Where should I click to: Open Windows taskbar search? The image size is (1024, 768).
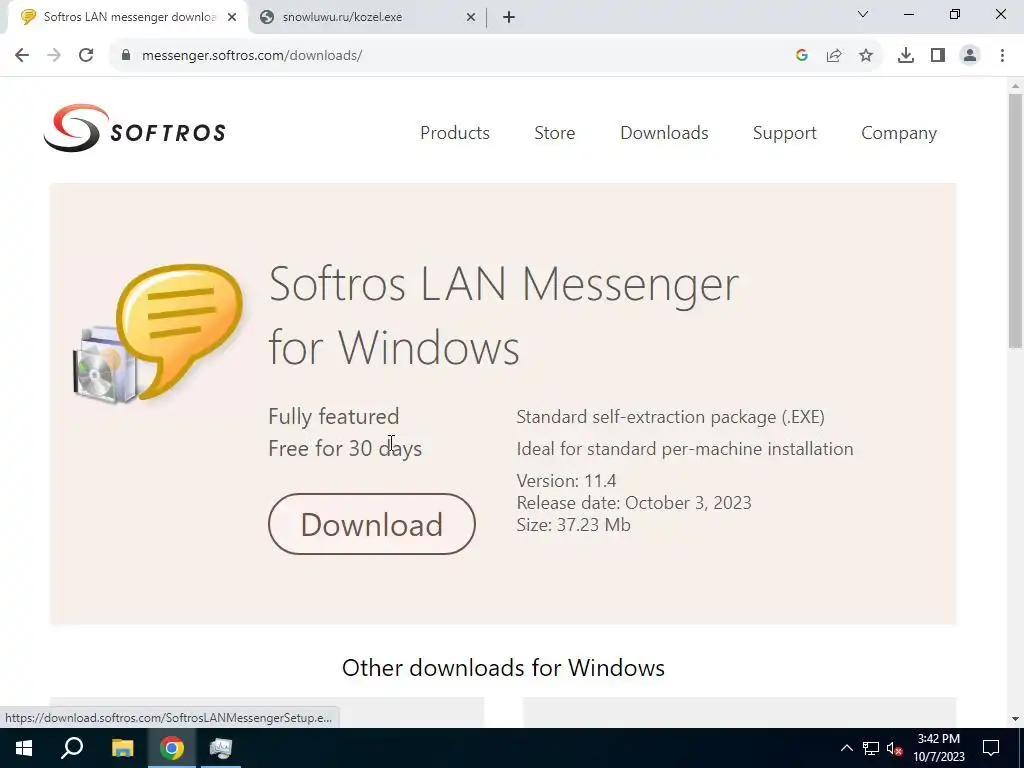point(72,748)
